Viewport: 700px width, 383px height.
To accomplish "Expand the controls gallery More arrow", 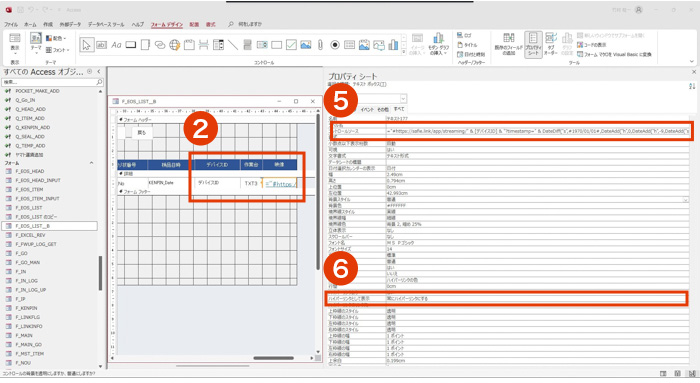I will [x=404, y=52].
